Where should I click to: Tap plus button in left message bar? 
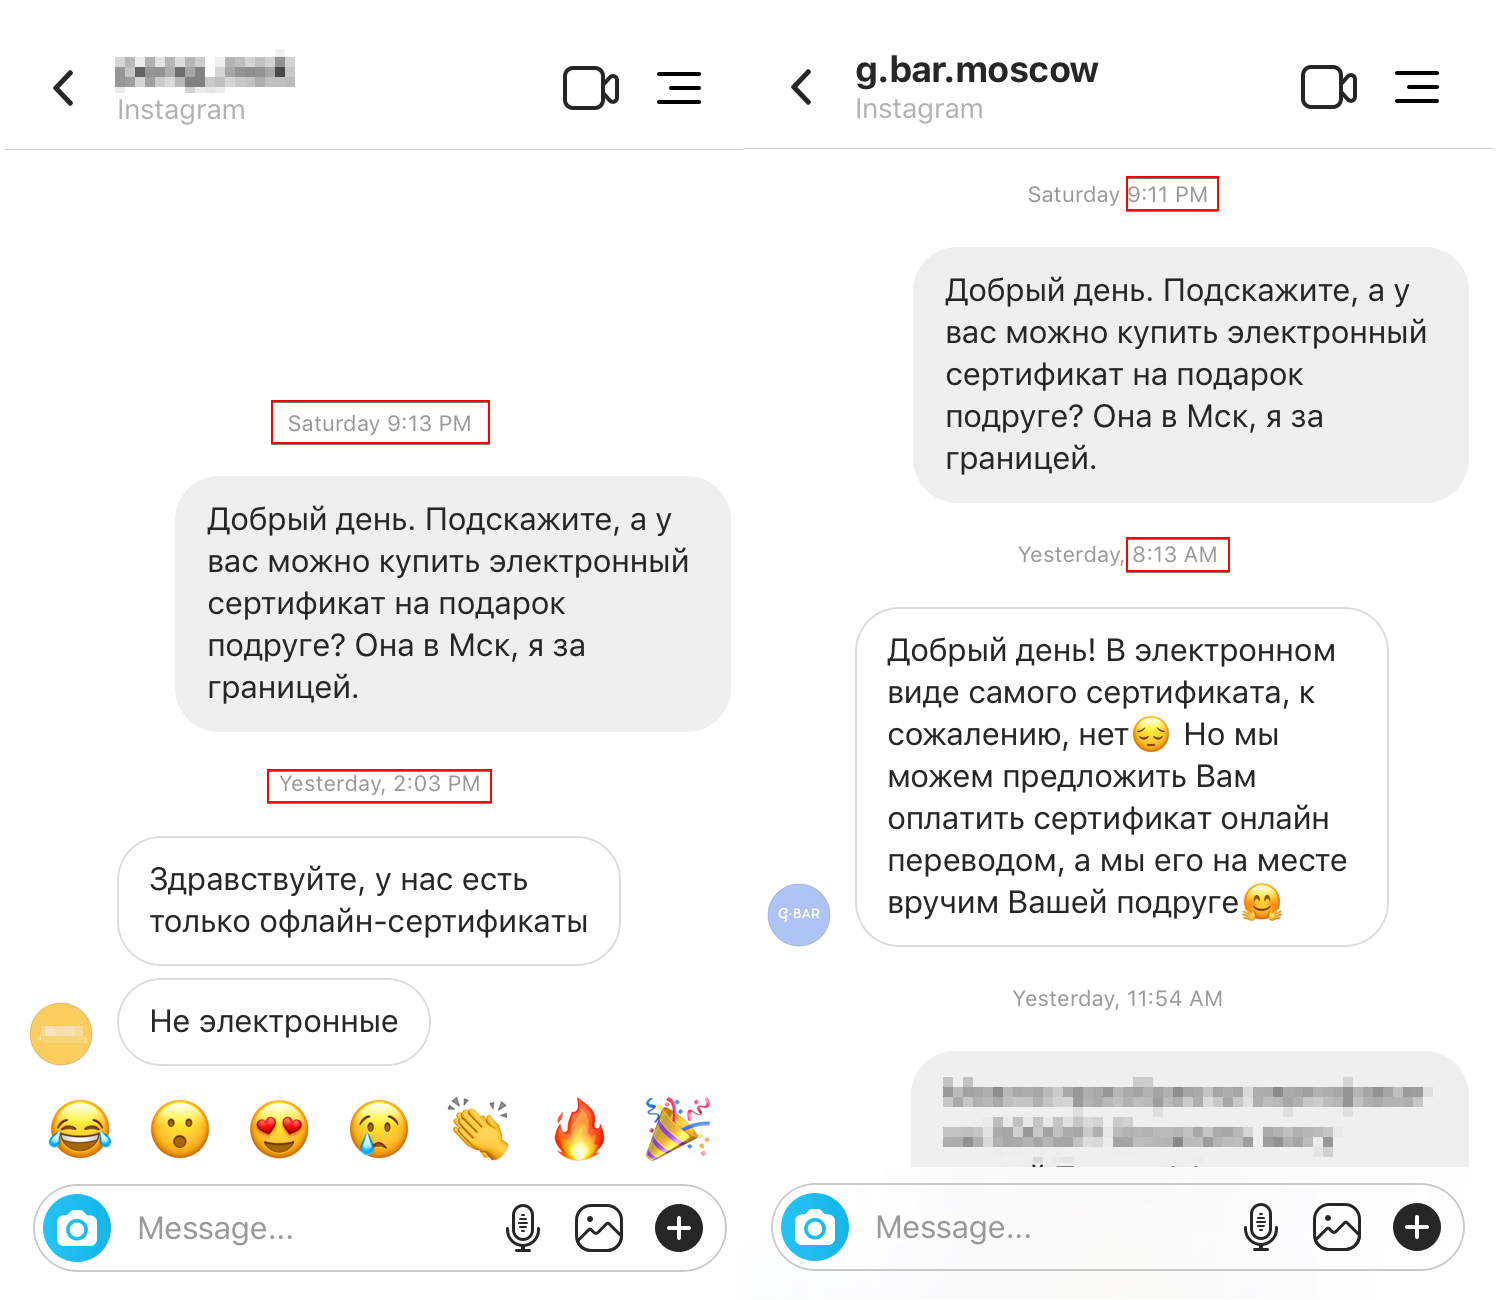pos(679,1228)
